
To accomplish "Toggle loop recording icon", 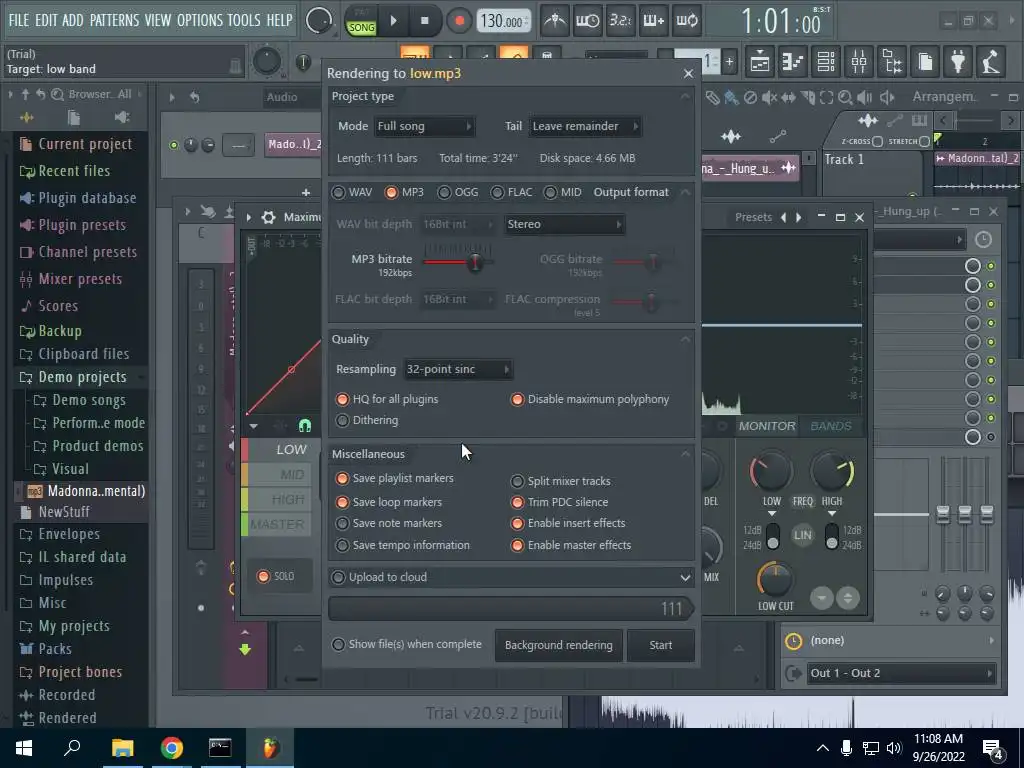I will pos(686,21).
